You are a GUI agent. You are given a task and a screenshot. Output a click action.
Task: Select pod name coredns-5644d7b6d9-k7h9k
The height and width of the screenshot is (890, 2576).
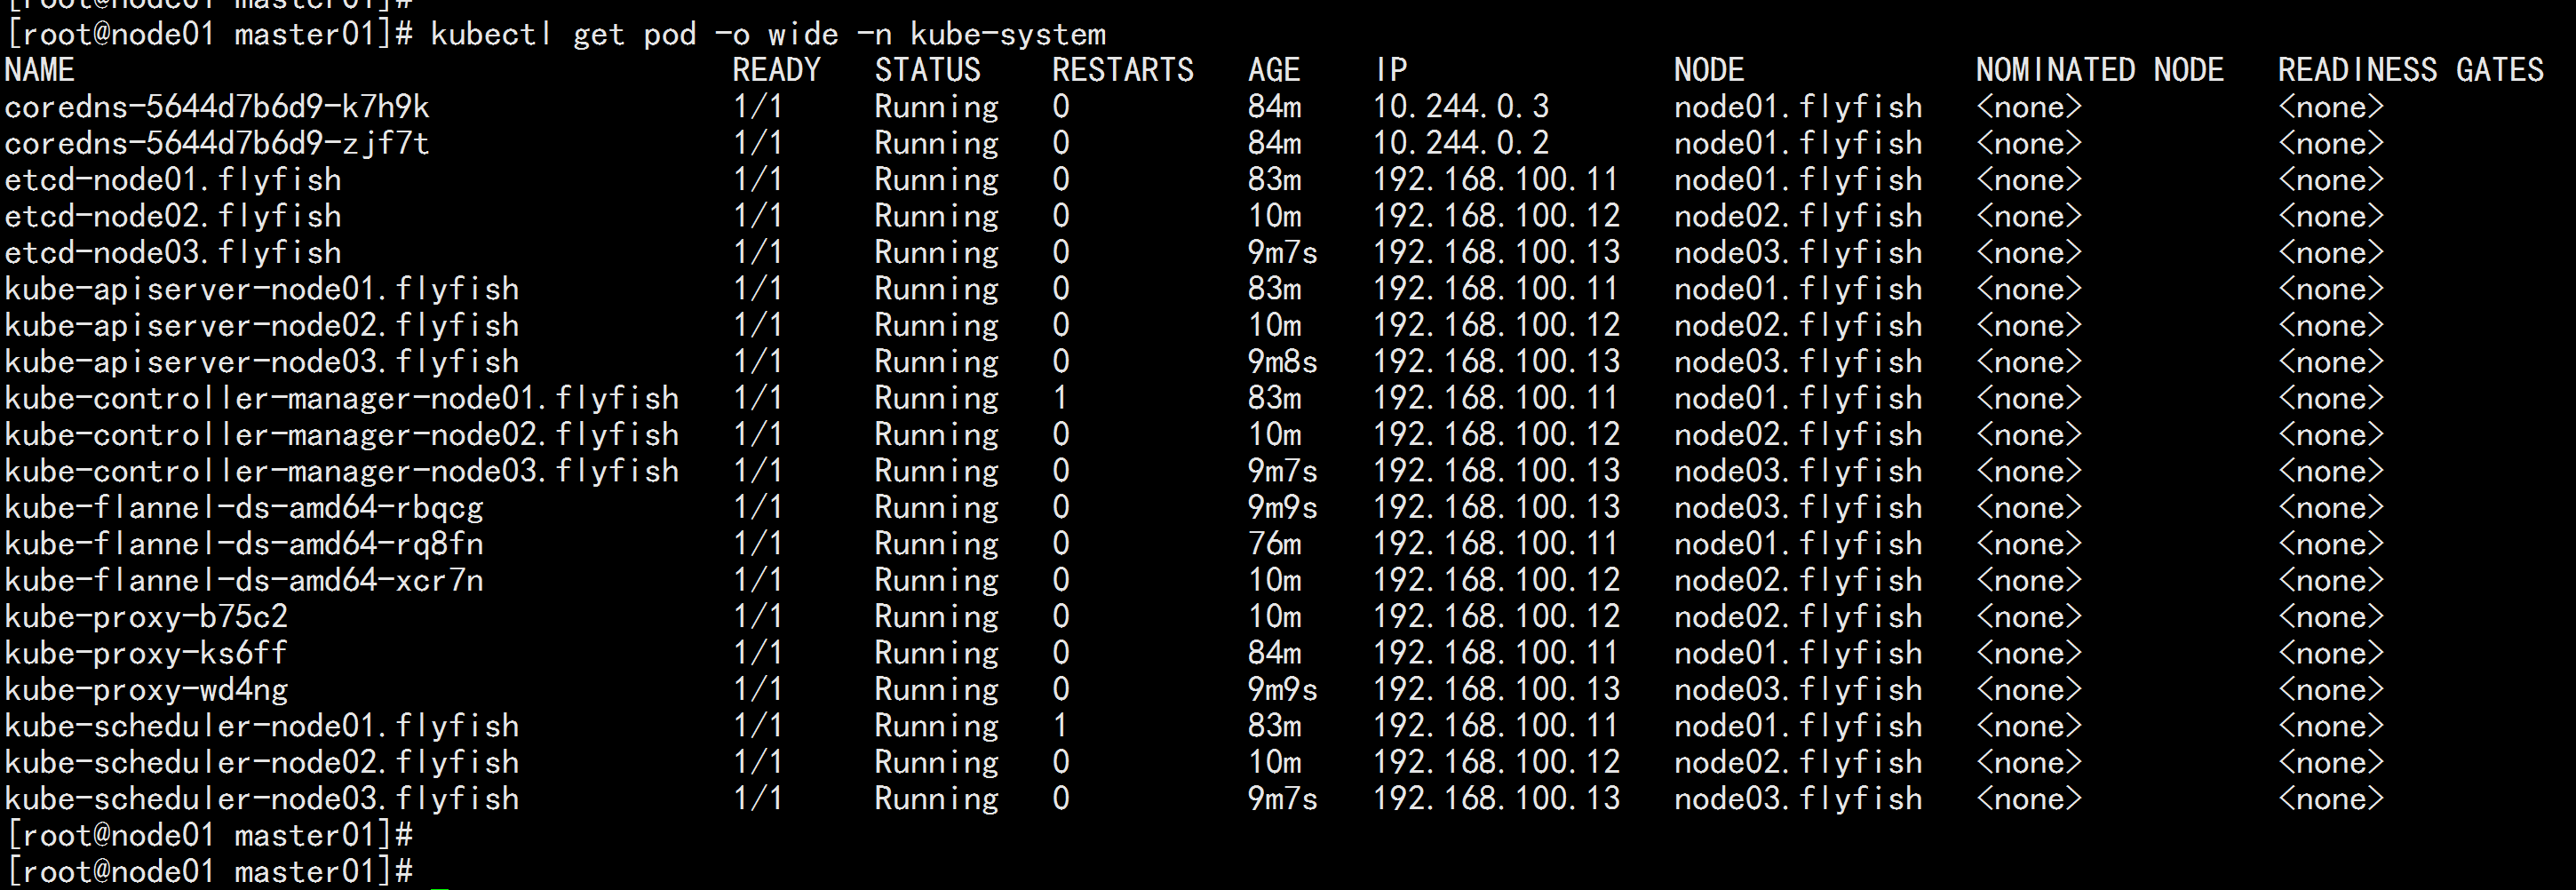pyautogui.click(x=217, y=107)
